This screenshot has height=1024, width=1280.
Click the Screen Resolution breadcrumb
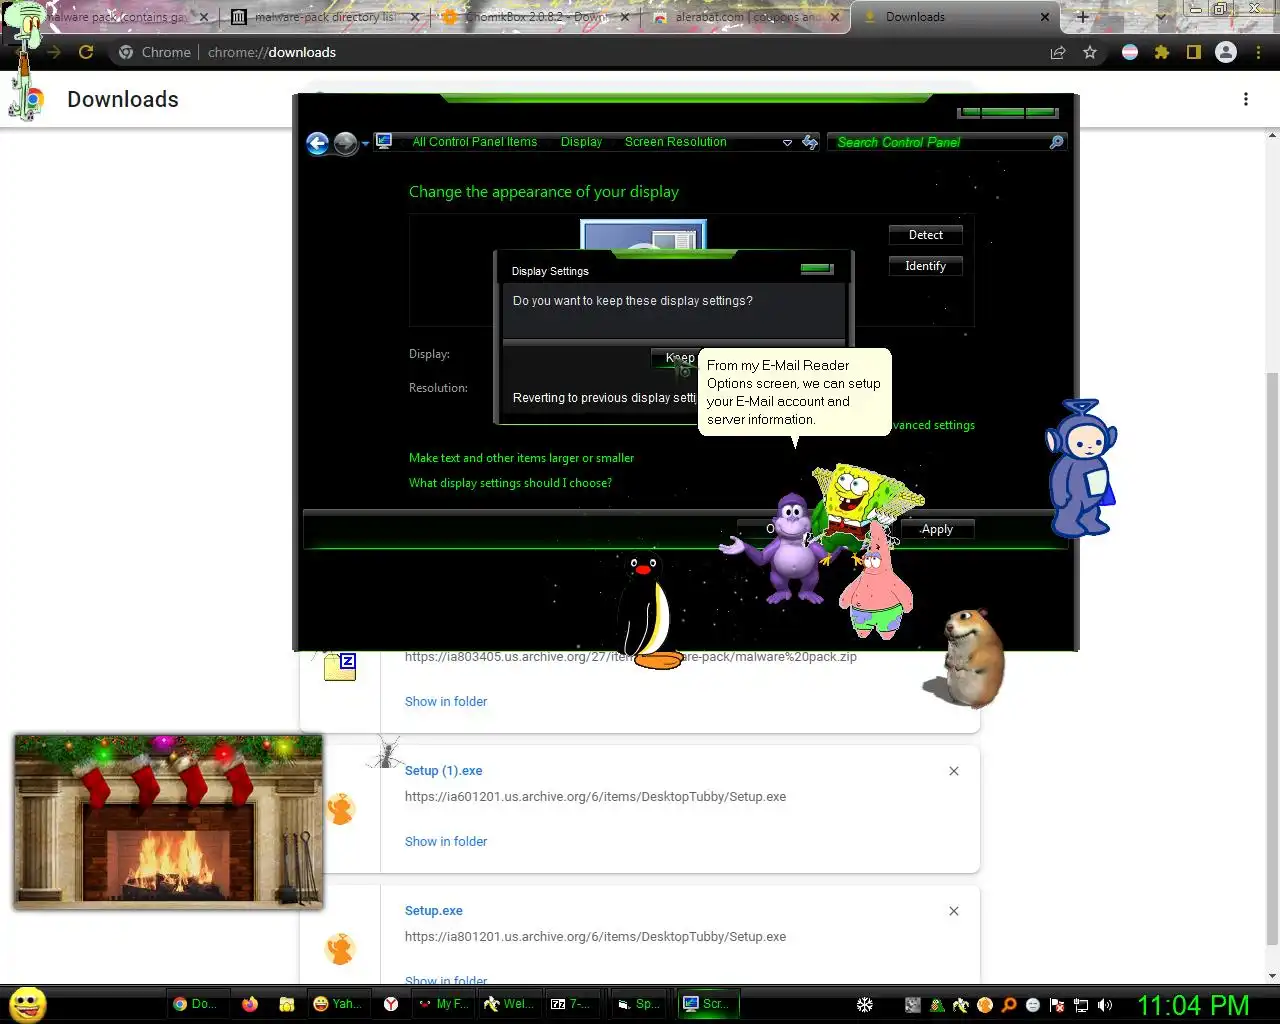676,142
